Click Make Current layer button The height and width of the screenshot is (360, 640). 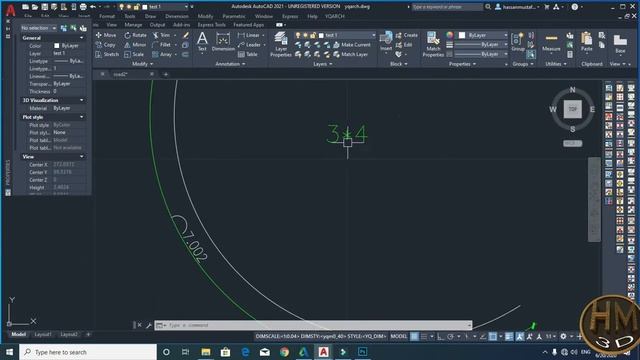[352, 44]
